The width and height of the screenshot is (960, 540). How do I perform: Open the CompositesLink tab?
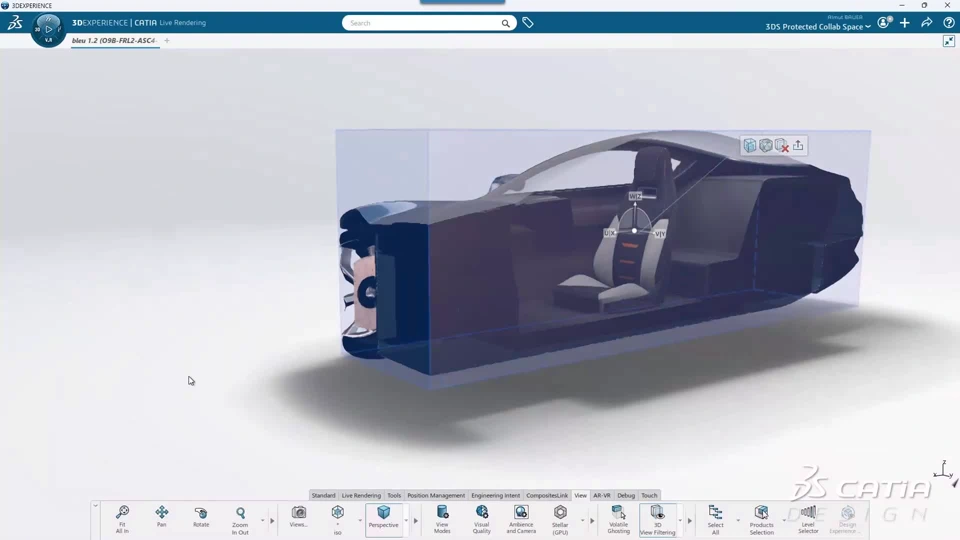click(x=547, y=495)
